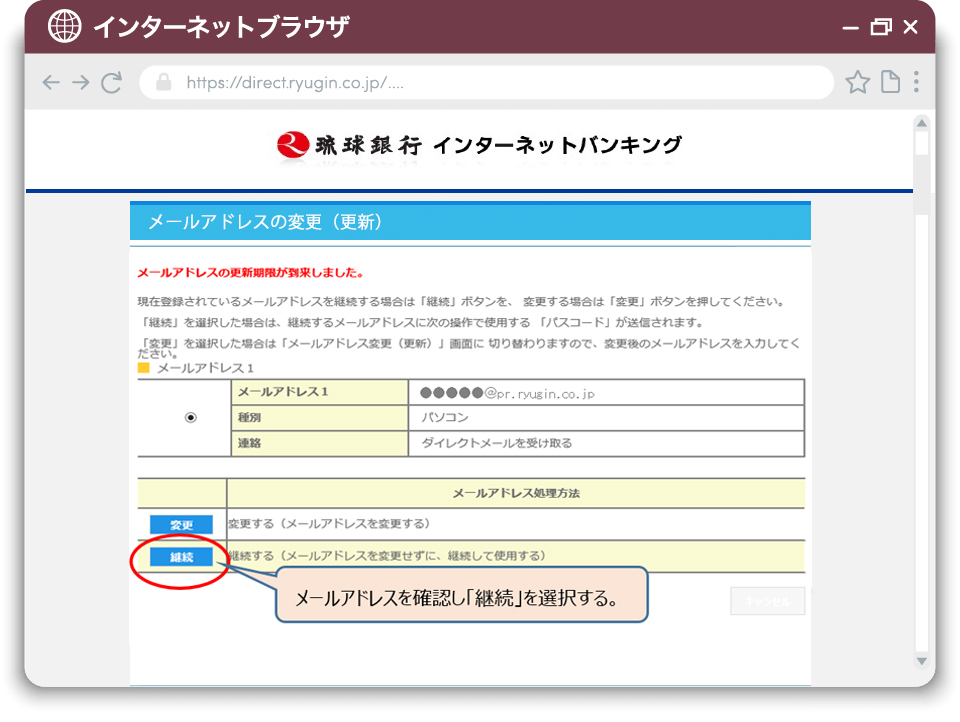Open the page document icon
Screen dimensions: 960x722
click(x=890, y=82)
